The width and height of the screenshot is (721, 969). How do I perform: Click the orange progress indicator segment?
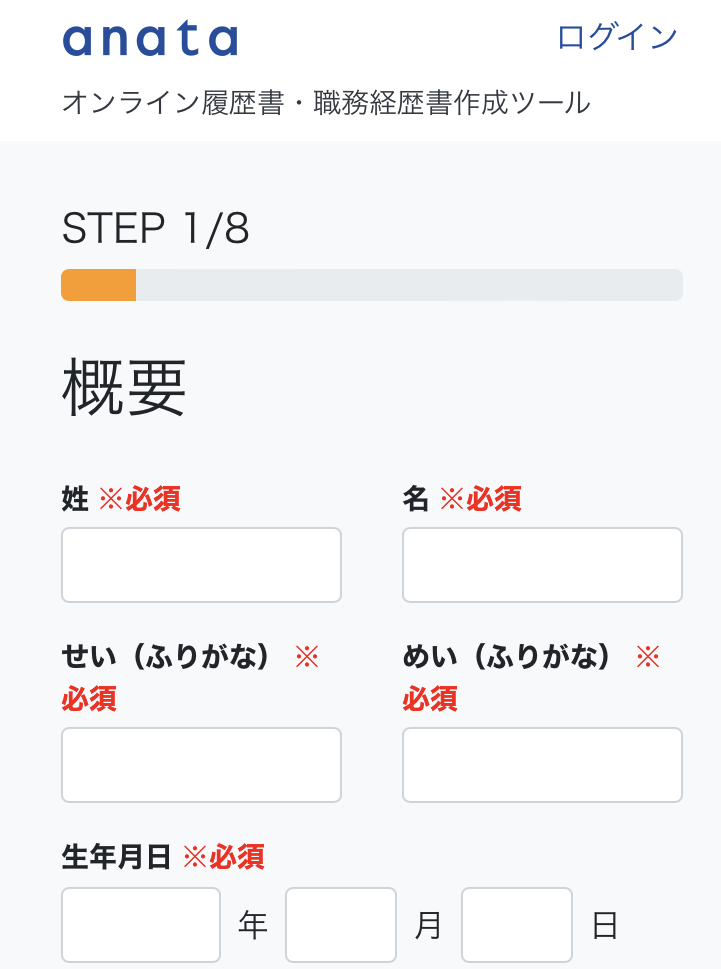point(99,285)
